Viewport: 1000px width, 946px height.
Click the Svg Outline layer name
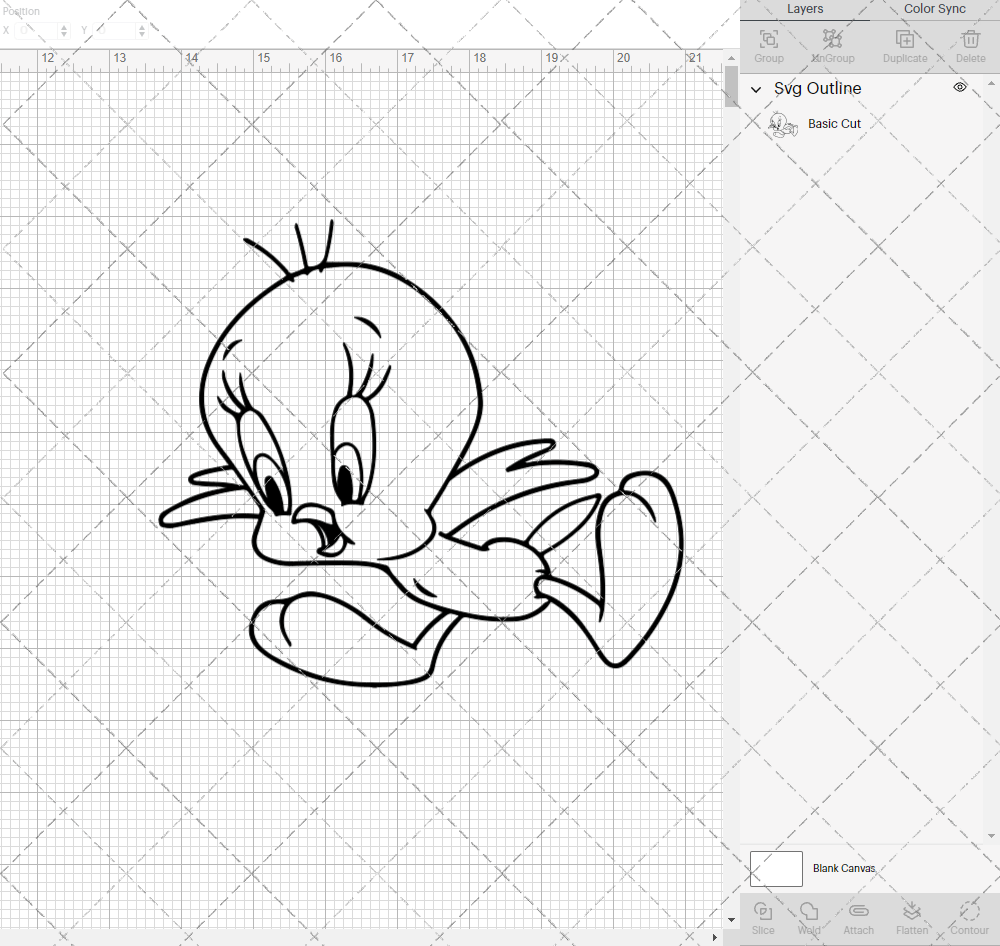(818, 88)
